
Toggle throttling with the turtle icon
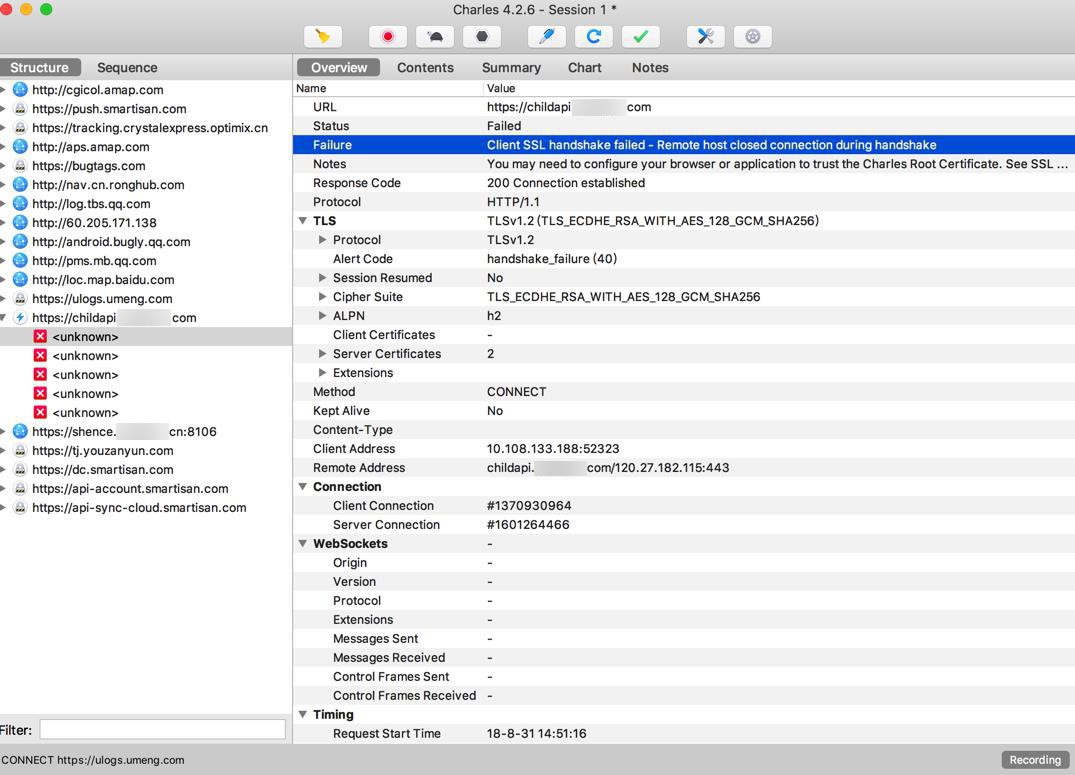(x=435, y=36)
